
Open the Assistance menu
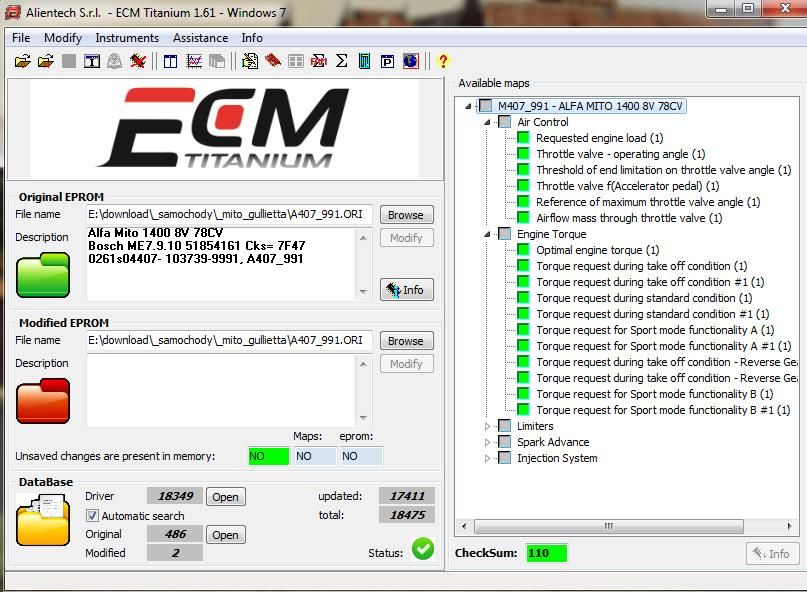pos(200,38)
